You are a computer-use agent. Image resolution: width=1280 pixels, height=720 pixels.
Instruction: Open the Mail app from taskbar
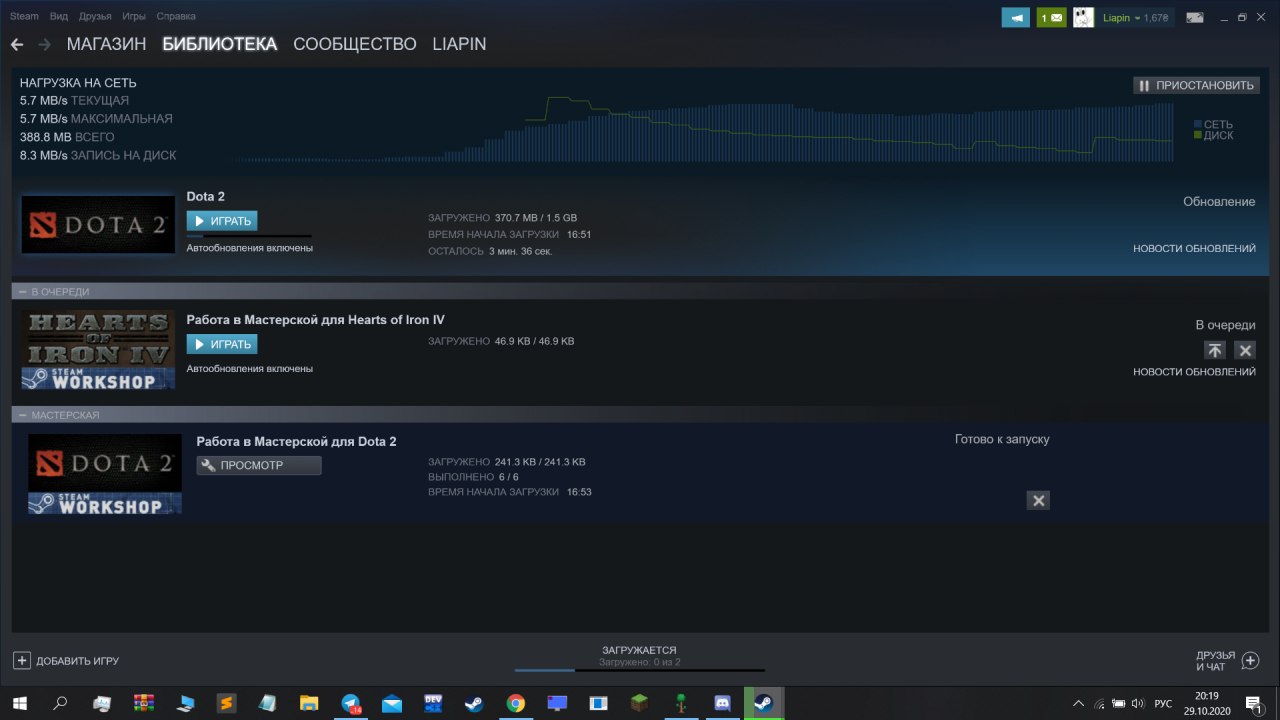point(392,703)
